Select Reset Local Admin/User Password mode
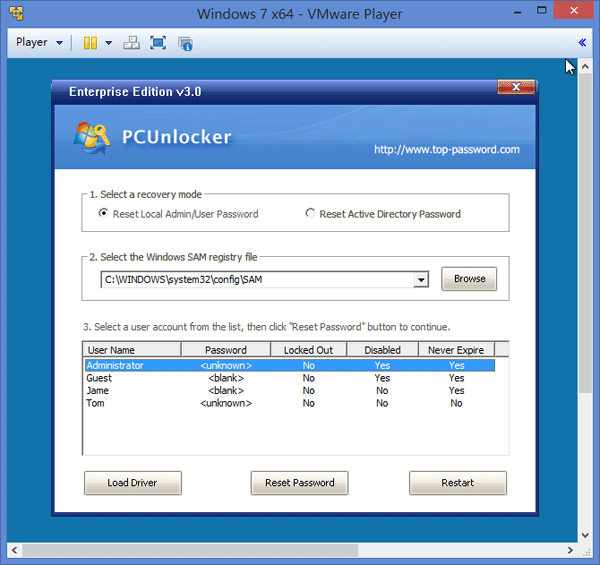600x565 pixels. (x=179, y=214)
